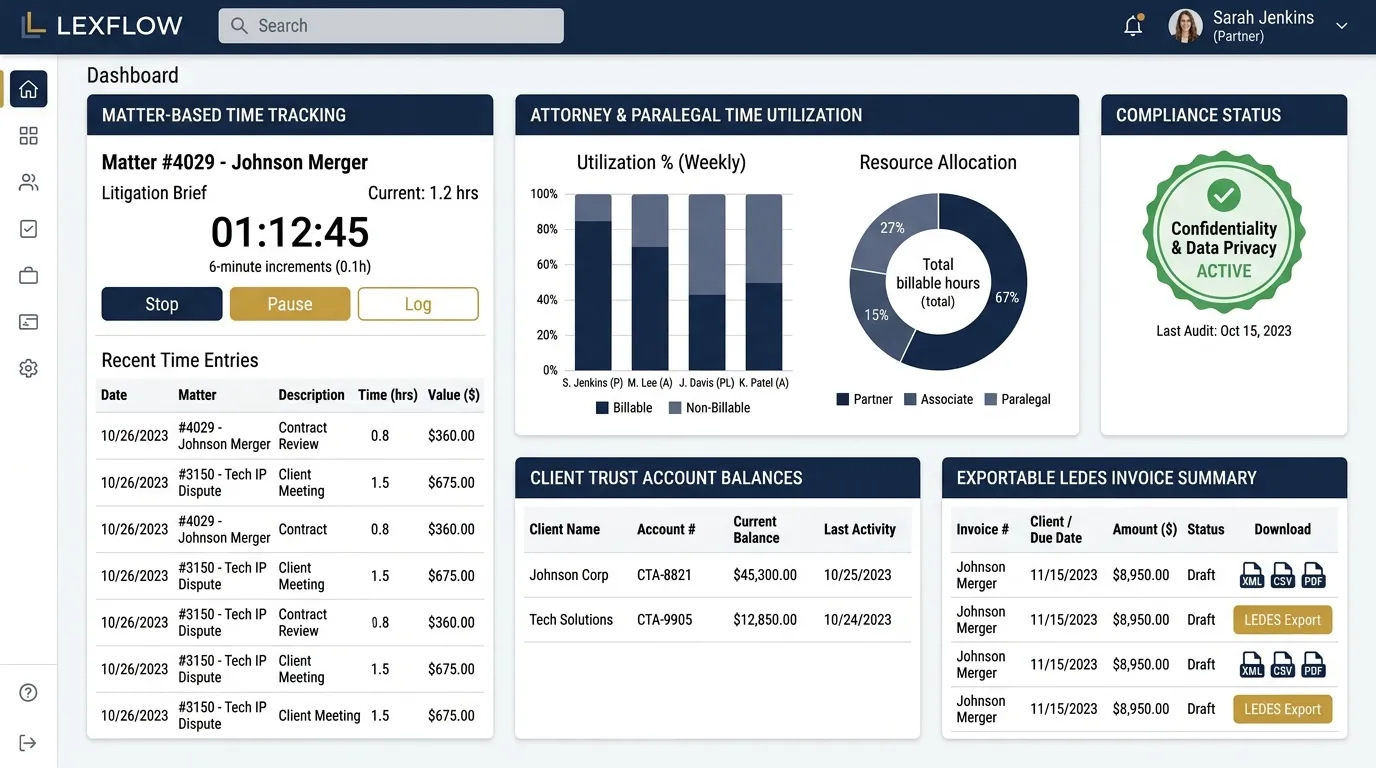Download CSV file in the third invoice row
Viewport: 1376px width, 768px height.
tap(1282, 664)
